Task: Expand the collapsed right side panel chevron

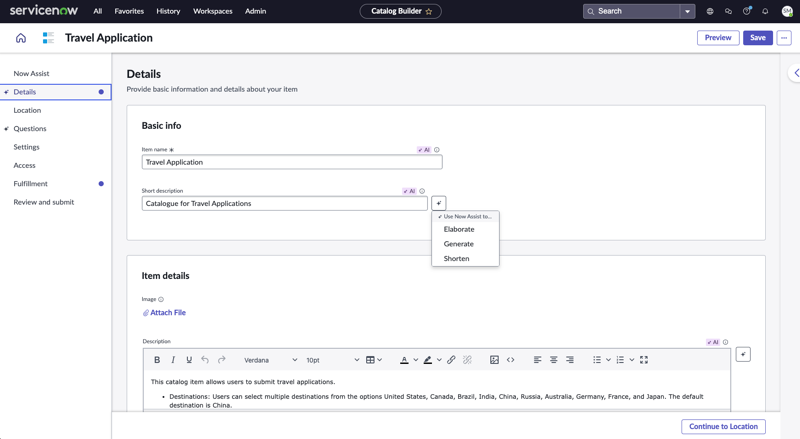Action: pyautogui.click(x=796, y=73)
